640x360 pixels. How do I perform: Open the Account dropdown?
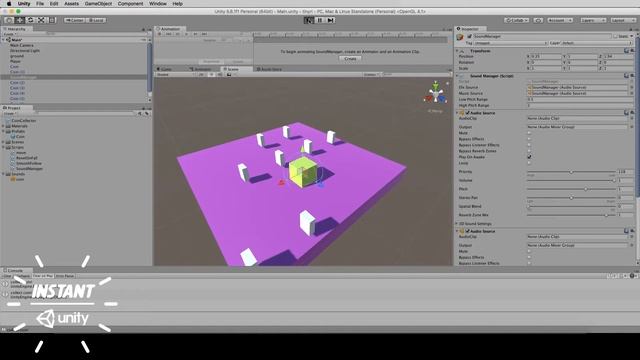(x=560, y=20)
